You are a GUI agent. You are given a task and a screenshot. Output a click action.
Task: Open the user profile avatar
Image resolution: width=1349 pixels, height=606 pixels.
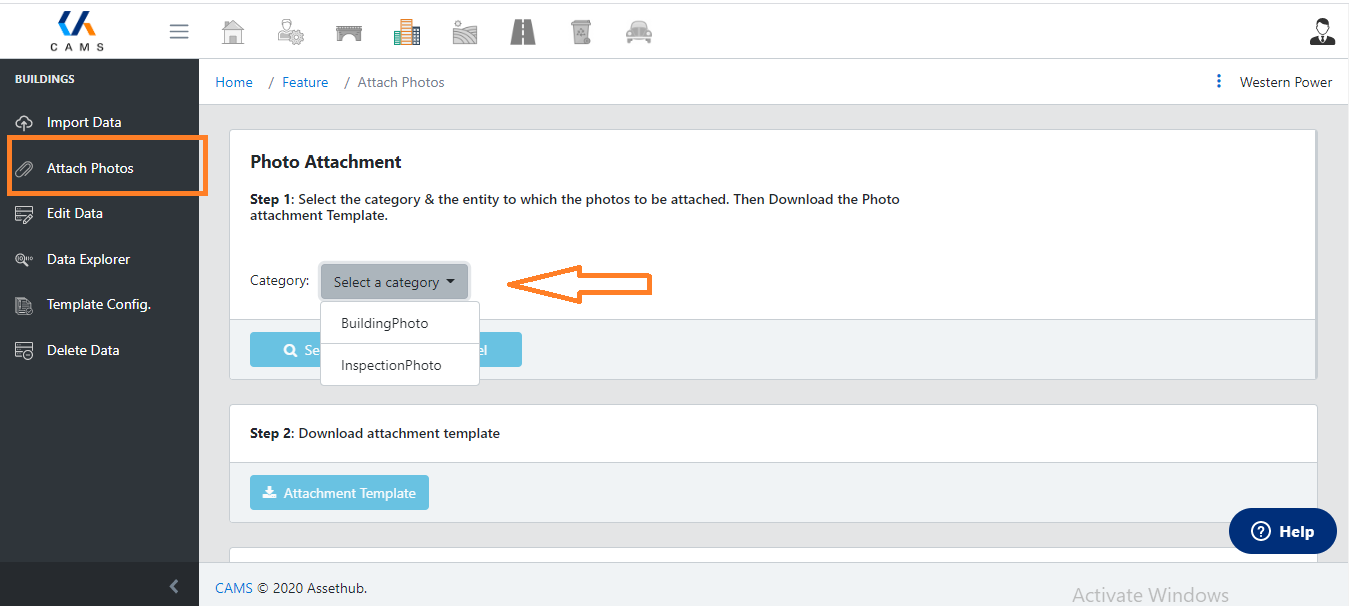pos(1322,32)
